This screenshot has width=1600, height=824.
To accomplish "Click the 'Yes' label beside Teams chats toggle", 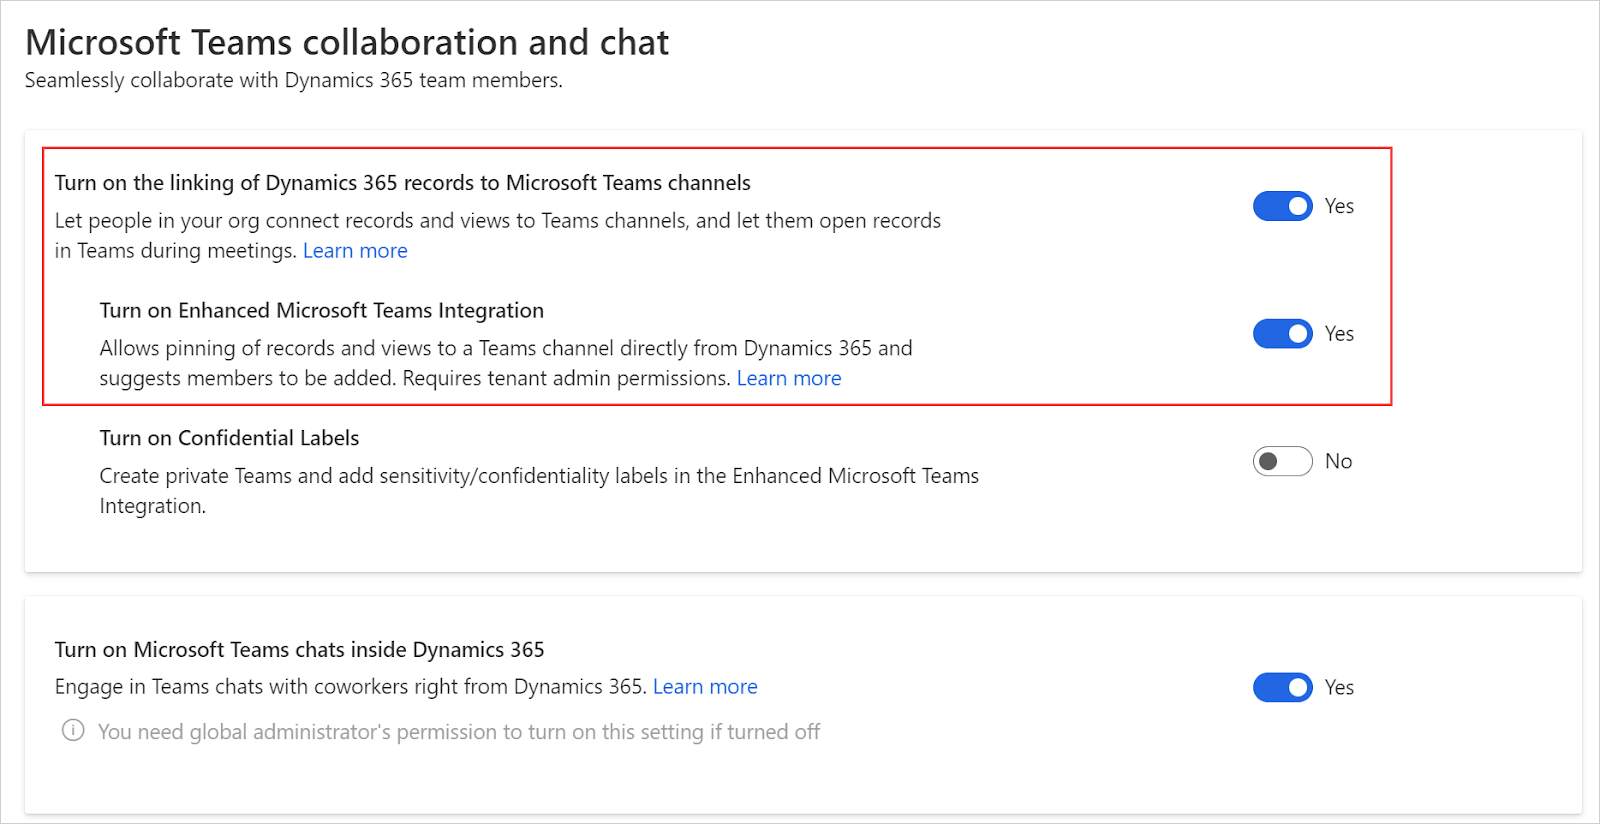I will click(1339, 687).
